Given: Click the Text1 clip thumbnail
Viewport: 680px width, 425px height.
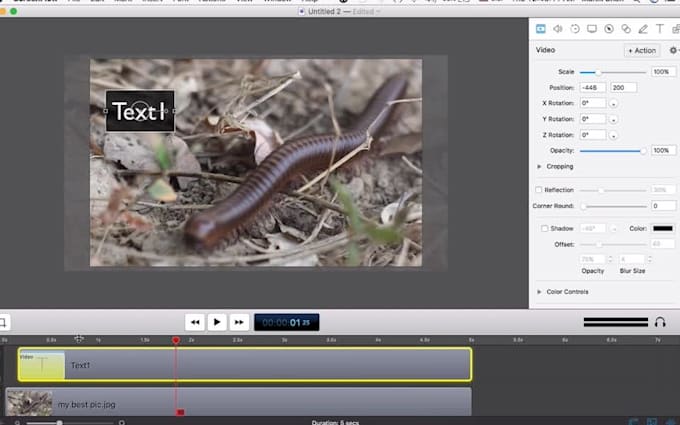Looking at the screenshot, I should 42,365.
